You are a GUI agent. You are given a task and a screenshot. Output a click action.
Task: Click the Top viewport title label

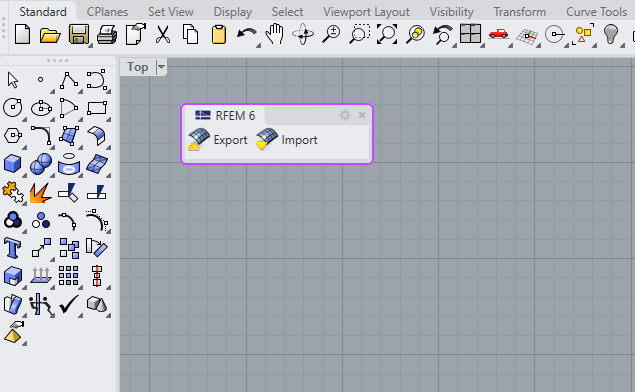[x=138, y=67]
